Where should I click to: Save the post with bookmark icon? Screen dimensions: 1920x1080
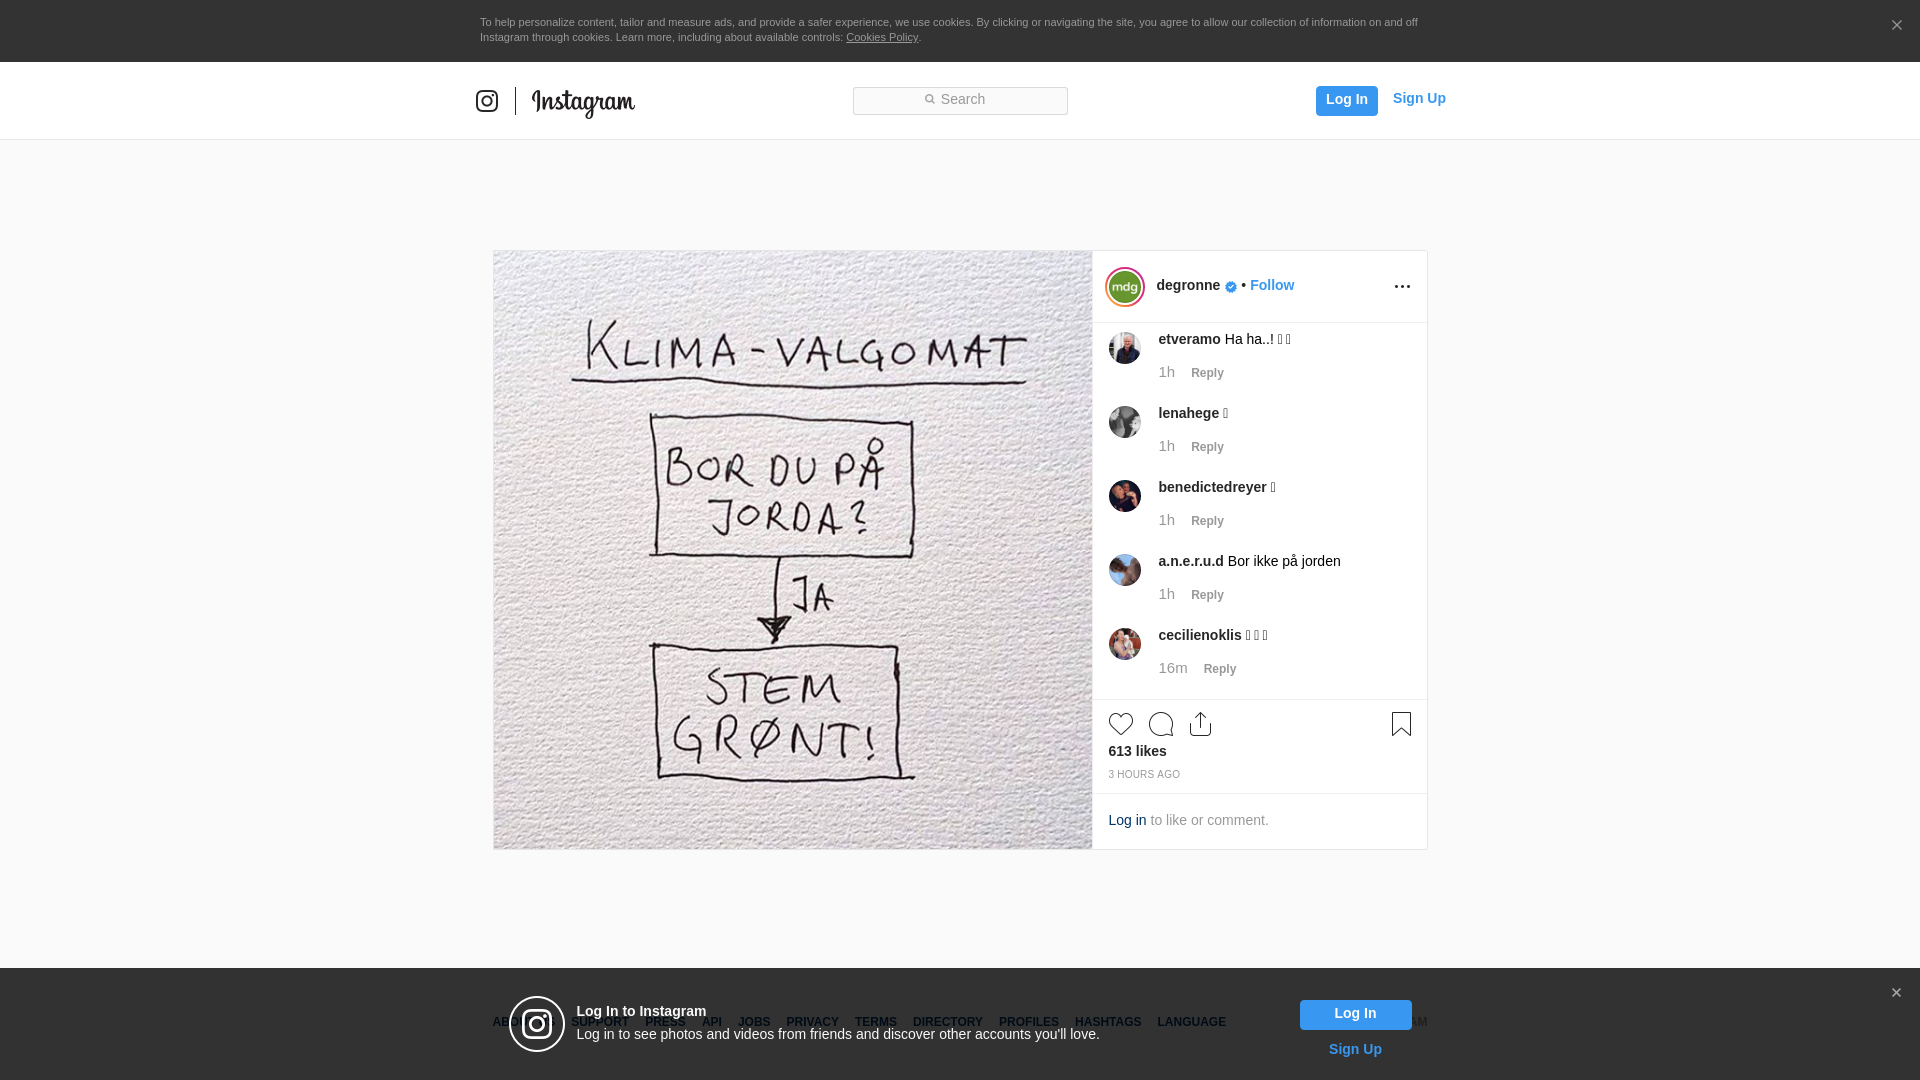click(x=1401, y=724)
